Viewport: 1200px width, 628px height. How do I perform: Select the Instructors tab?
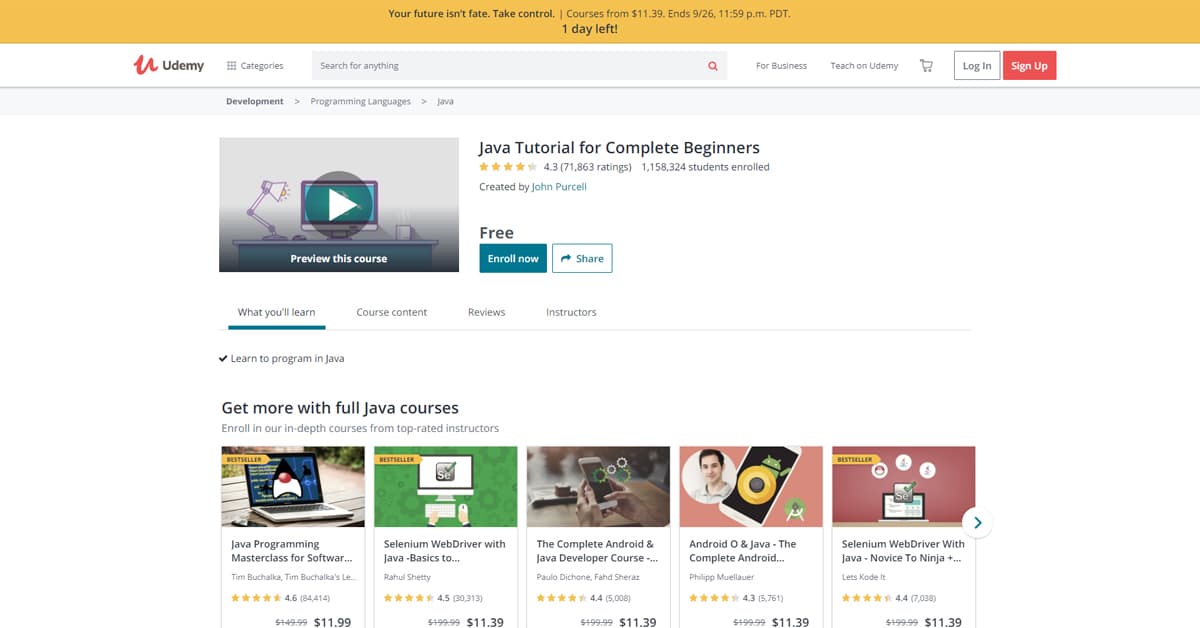point(570,312)
